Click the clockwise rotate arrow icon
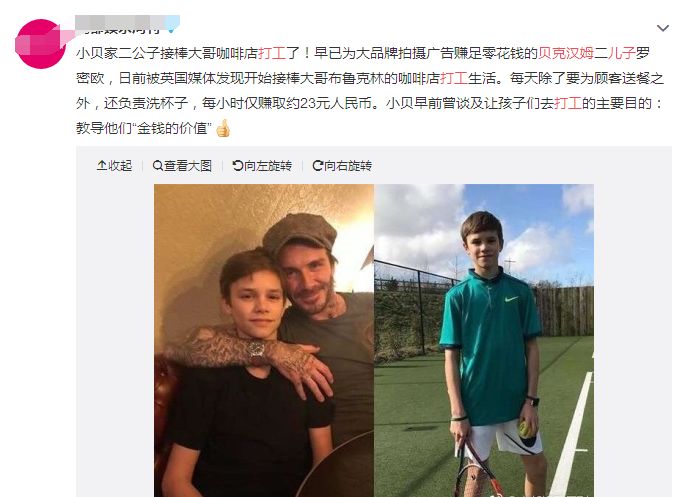 point(318,166)
